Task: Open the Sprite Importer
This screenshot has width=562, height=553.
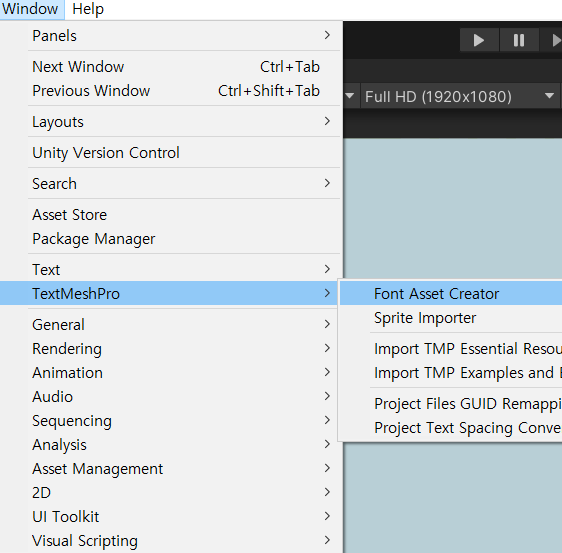Action: pyautogui.click(x=451, y=318)
